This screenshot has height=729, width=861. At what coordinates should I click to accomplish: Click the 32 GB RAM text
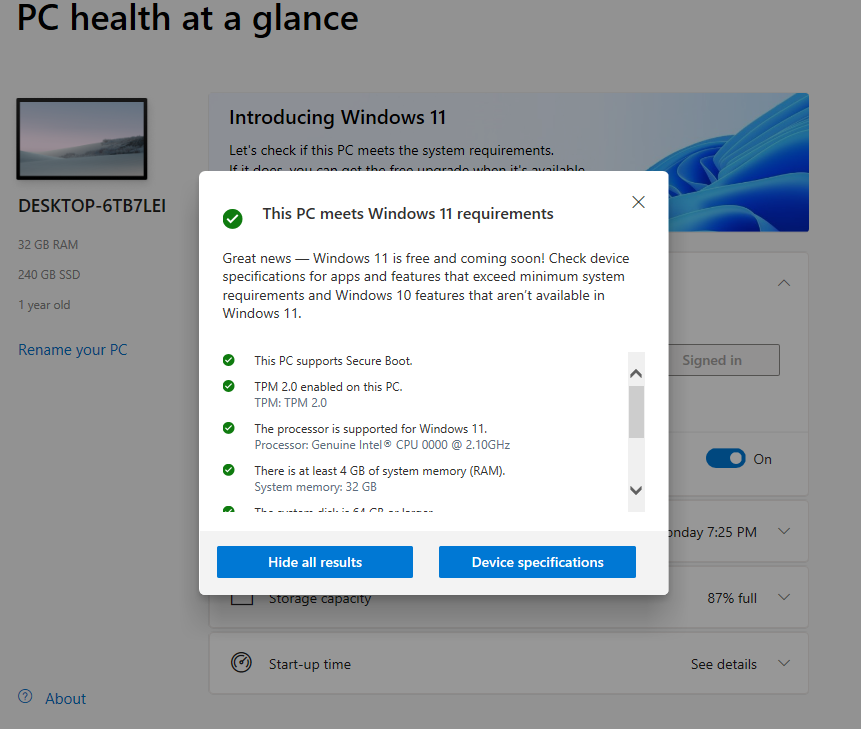pyautogui.click(x=48, y=245)
